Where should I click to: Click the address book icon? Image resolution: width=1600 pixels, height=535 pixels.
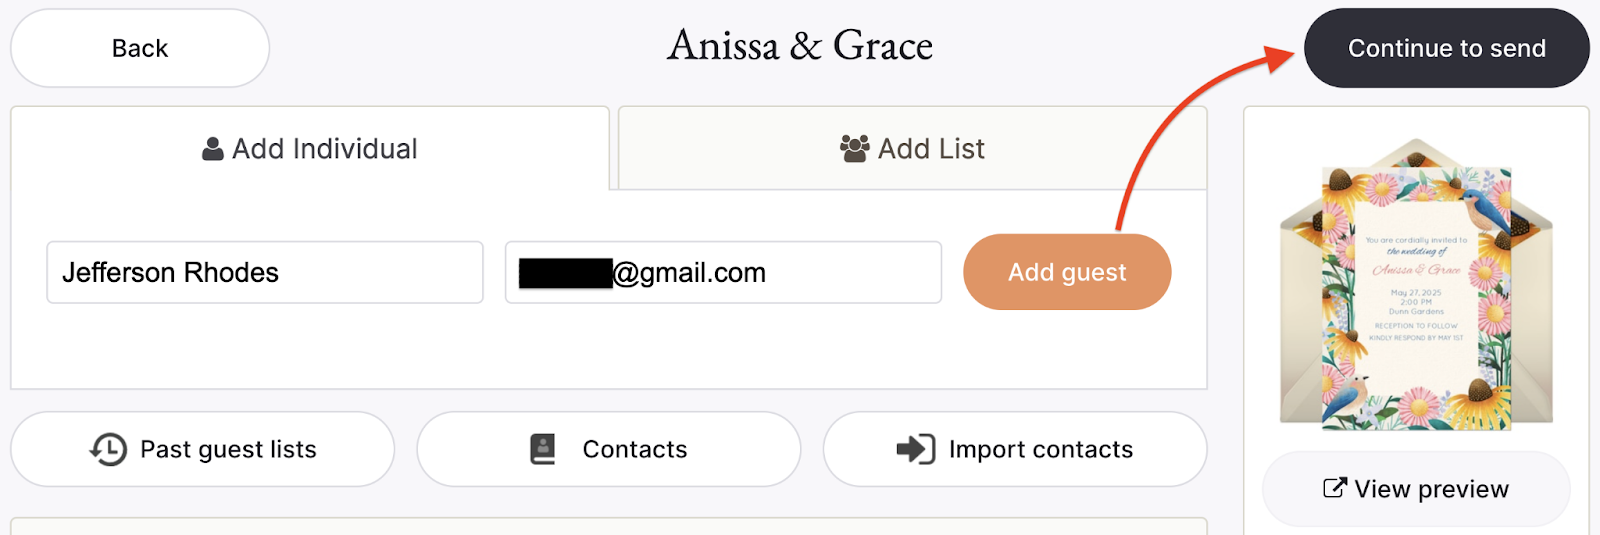(x=542, y=449)
